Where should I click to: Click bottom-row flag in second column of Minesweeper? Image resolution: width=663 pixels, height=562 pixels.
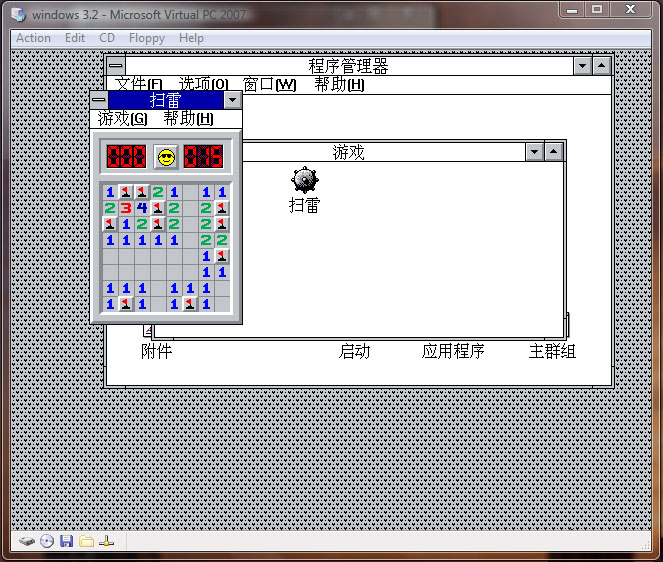126,304
